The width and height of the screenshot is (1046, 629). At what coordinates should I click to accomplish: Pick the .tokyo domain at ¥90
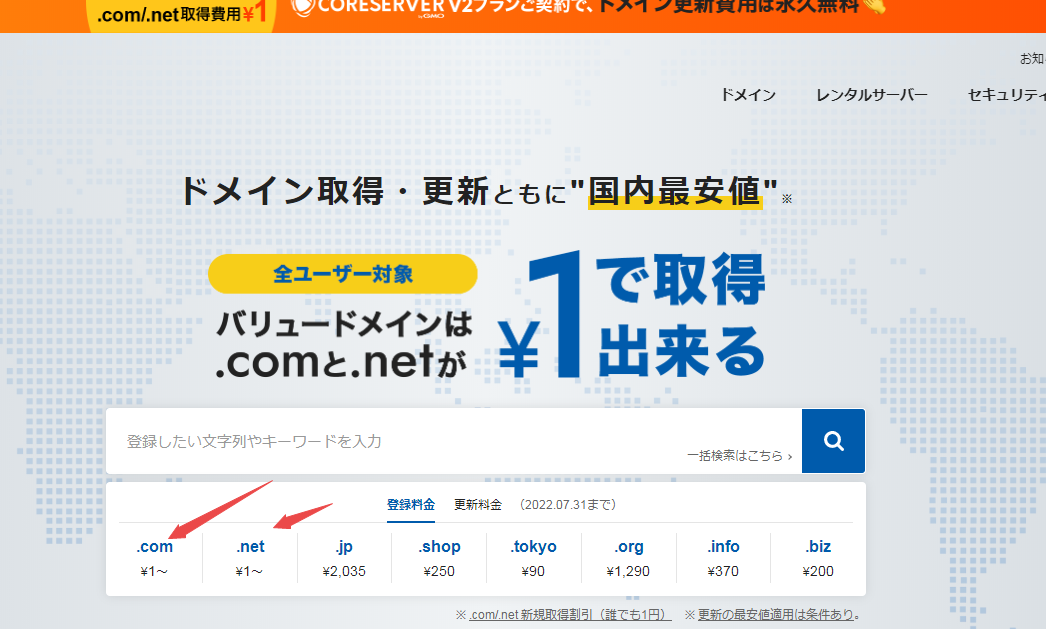(x=533, y=558)
